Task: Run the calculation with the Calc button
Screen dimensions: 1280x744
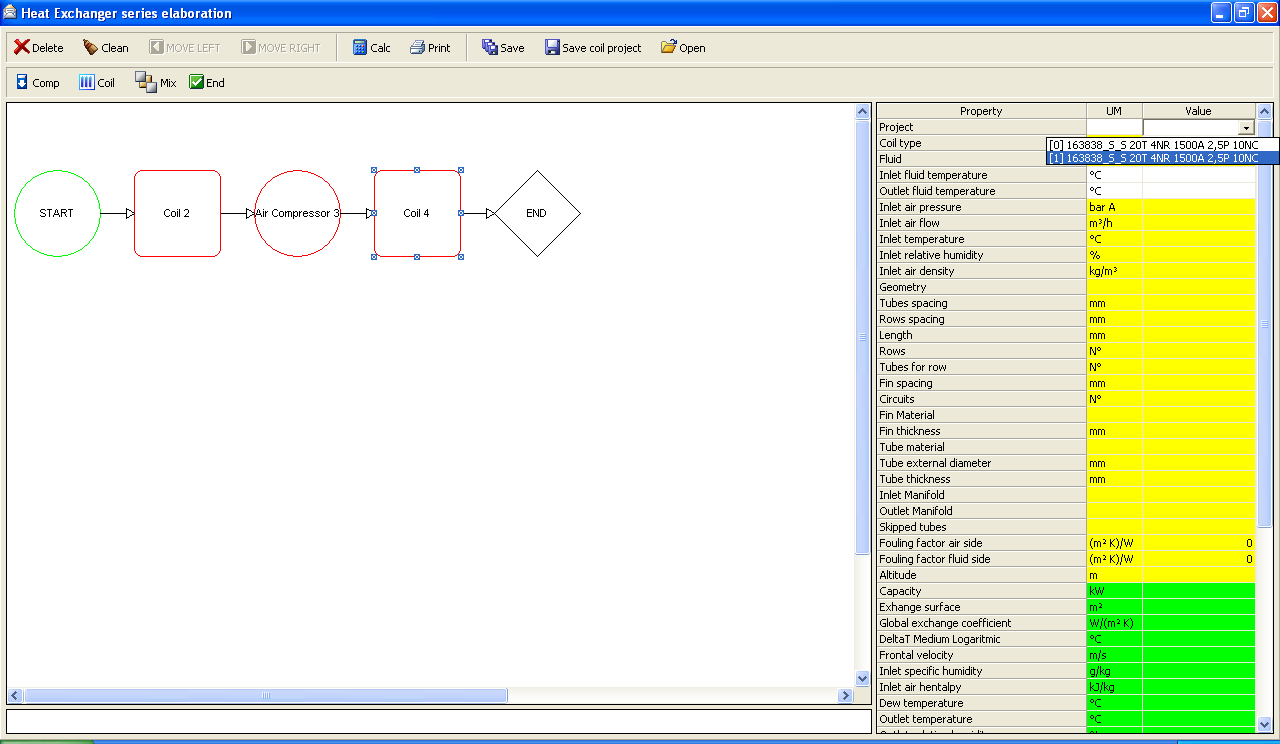Action: click(x=372, y=48)
